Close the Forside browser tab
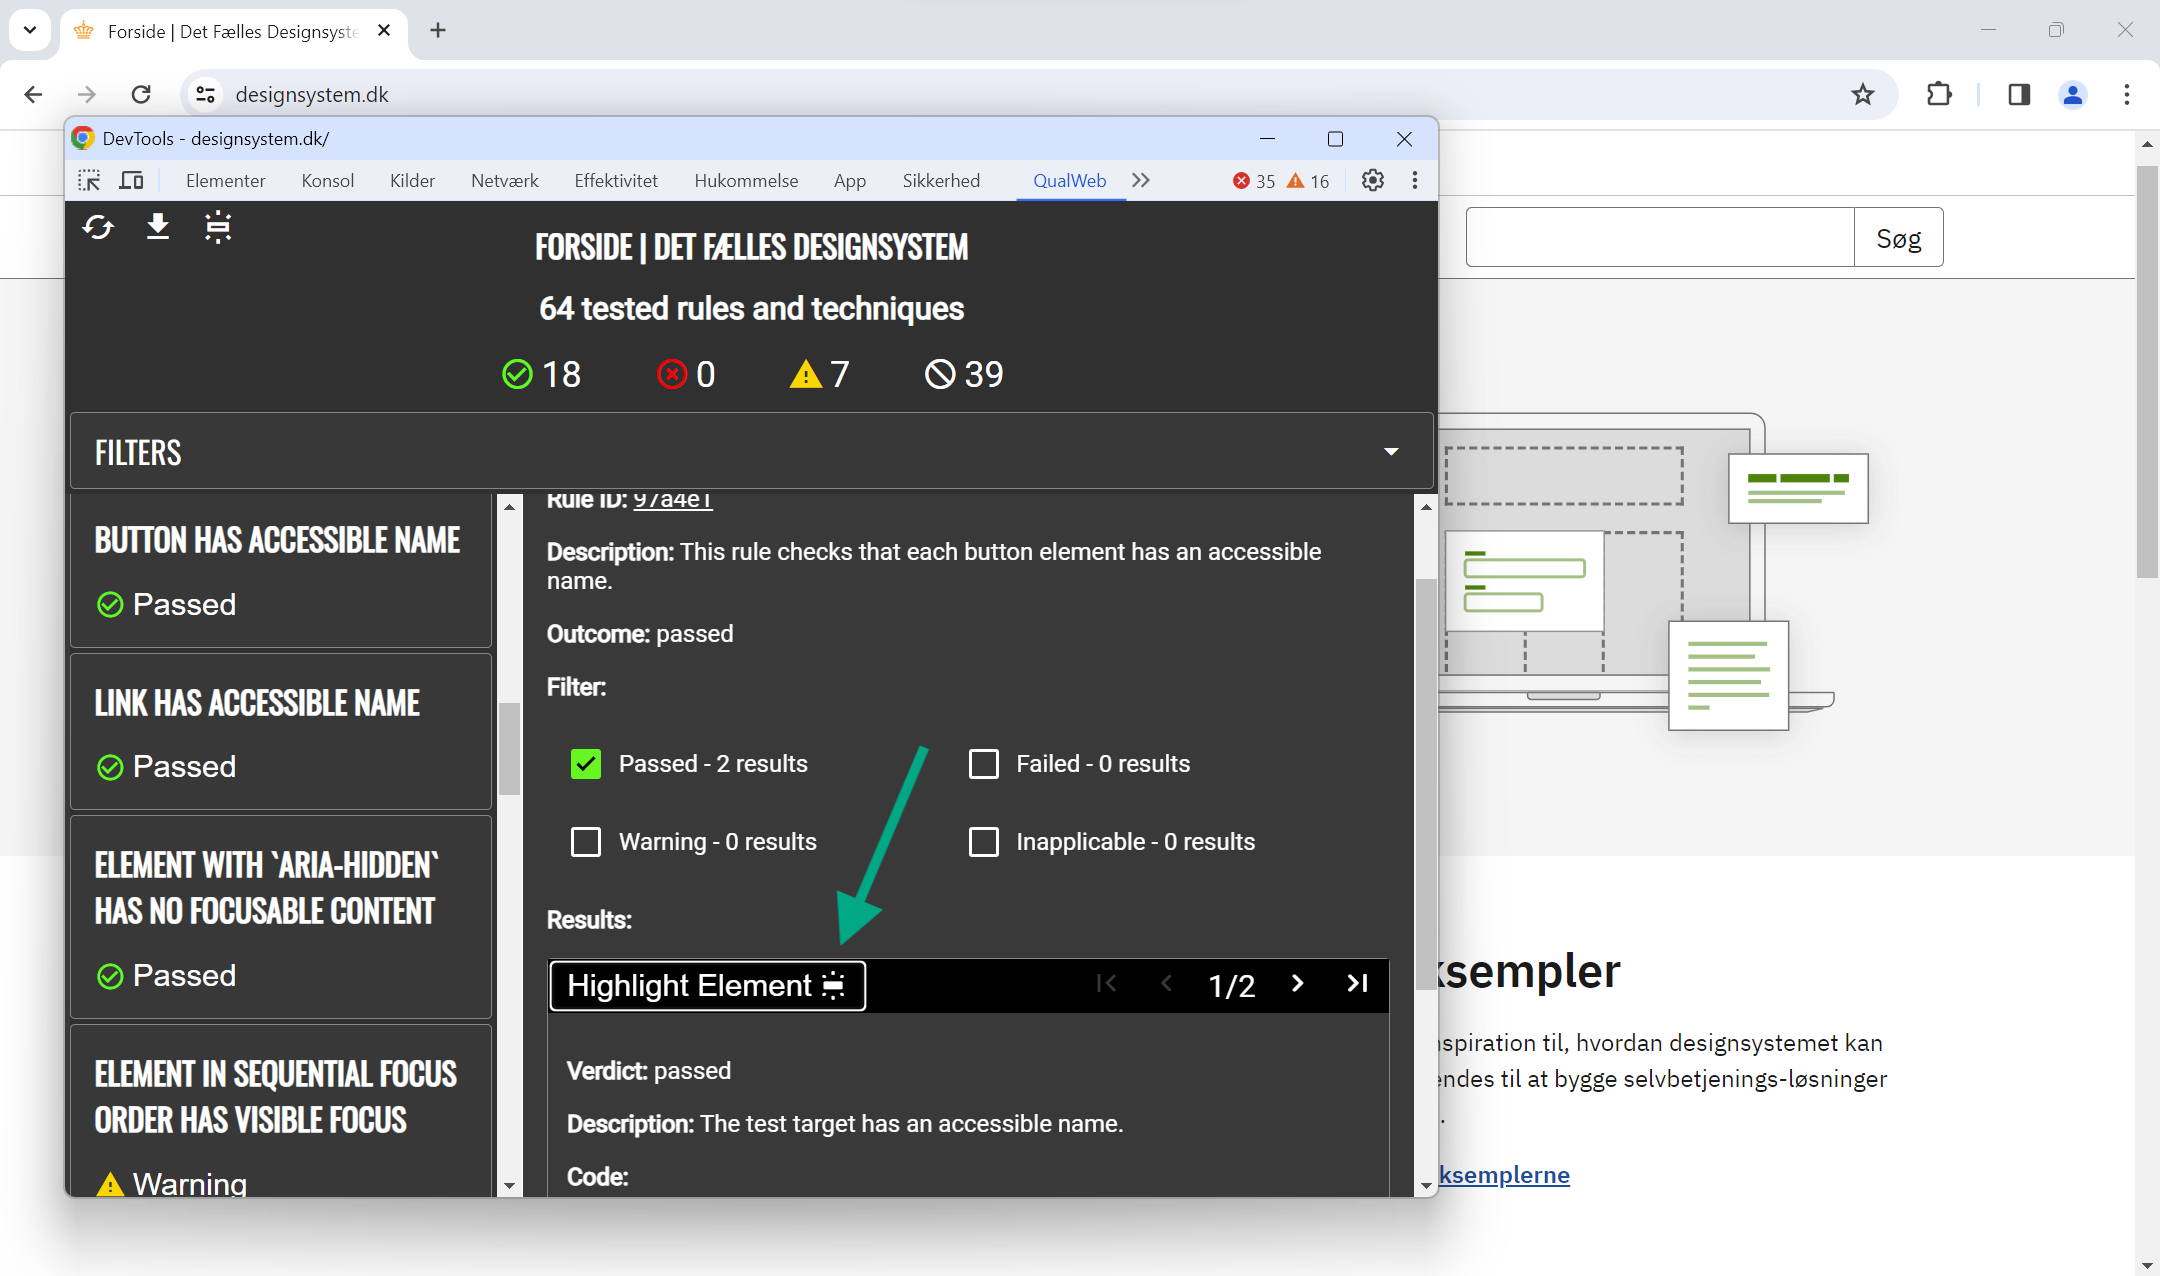 coord(384,31)
